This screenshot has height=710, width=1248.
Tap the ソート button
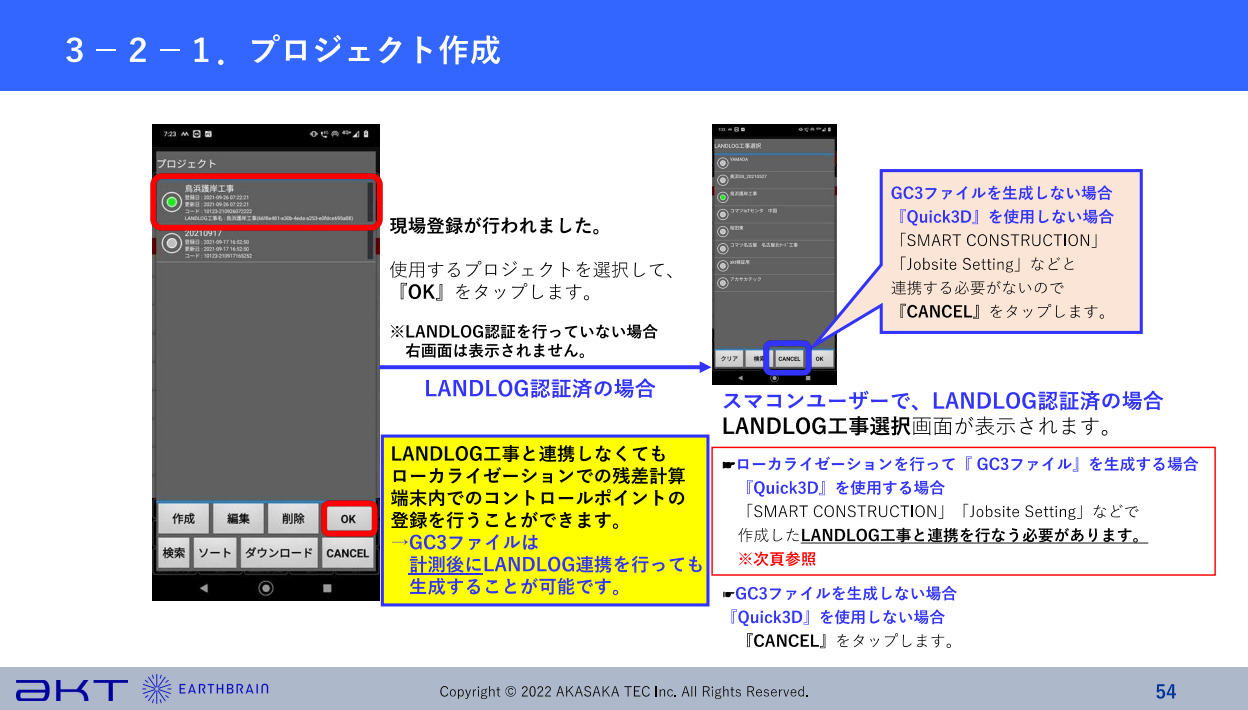[x=214, y=553]
